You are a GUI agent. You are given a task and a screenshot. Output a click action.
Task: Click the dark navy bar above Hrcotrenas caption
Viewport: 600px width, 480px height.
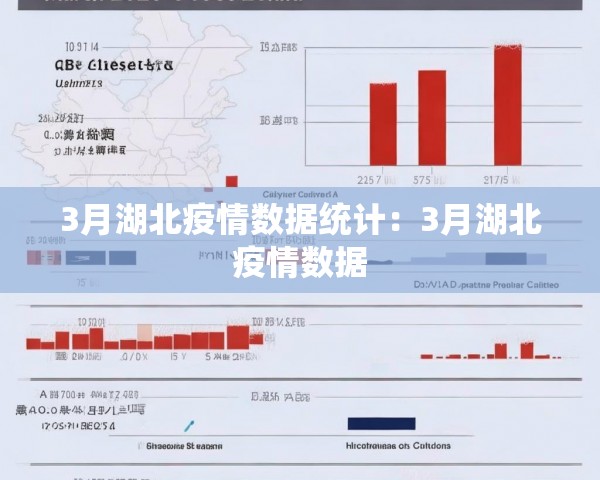[382, 423]
